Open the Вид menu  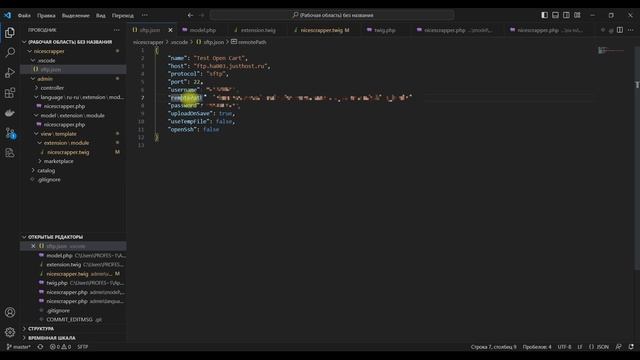point(101,16)
